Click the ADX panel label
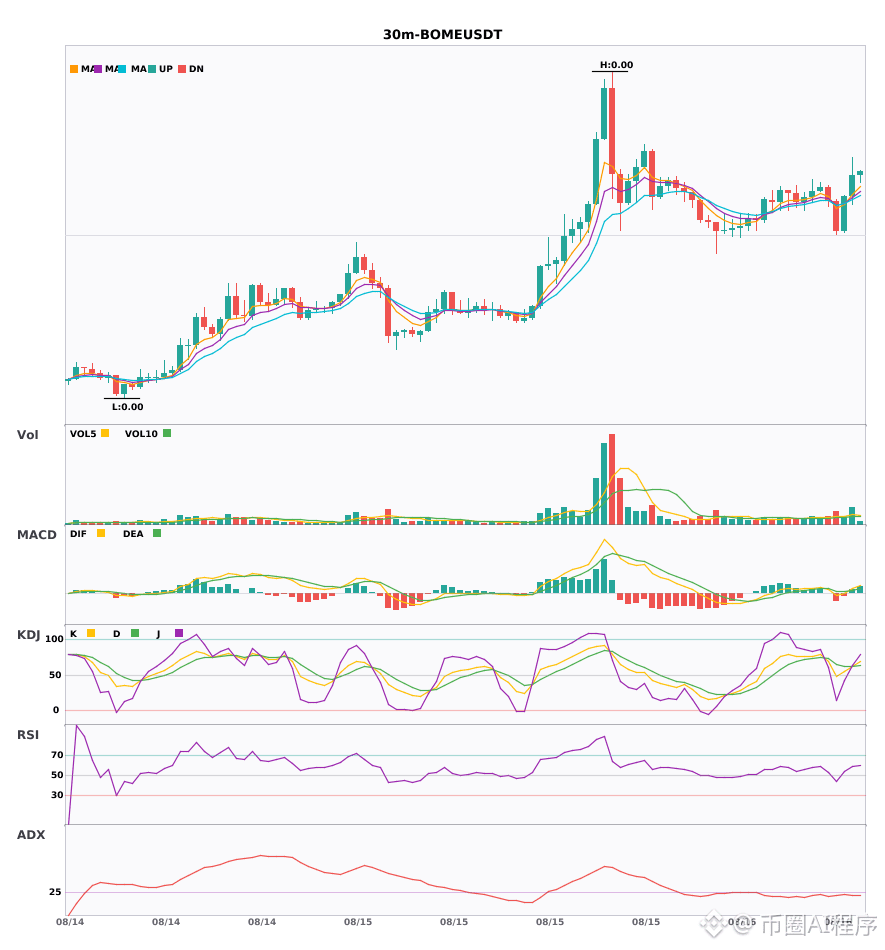This screenshot has width=885, height=950. click(x=31, y=835)
